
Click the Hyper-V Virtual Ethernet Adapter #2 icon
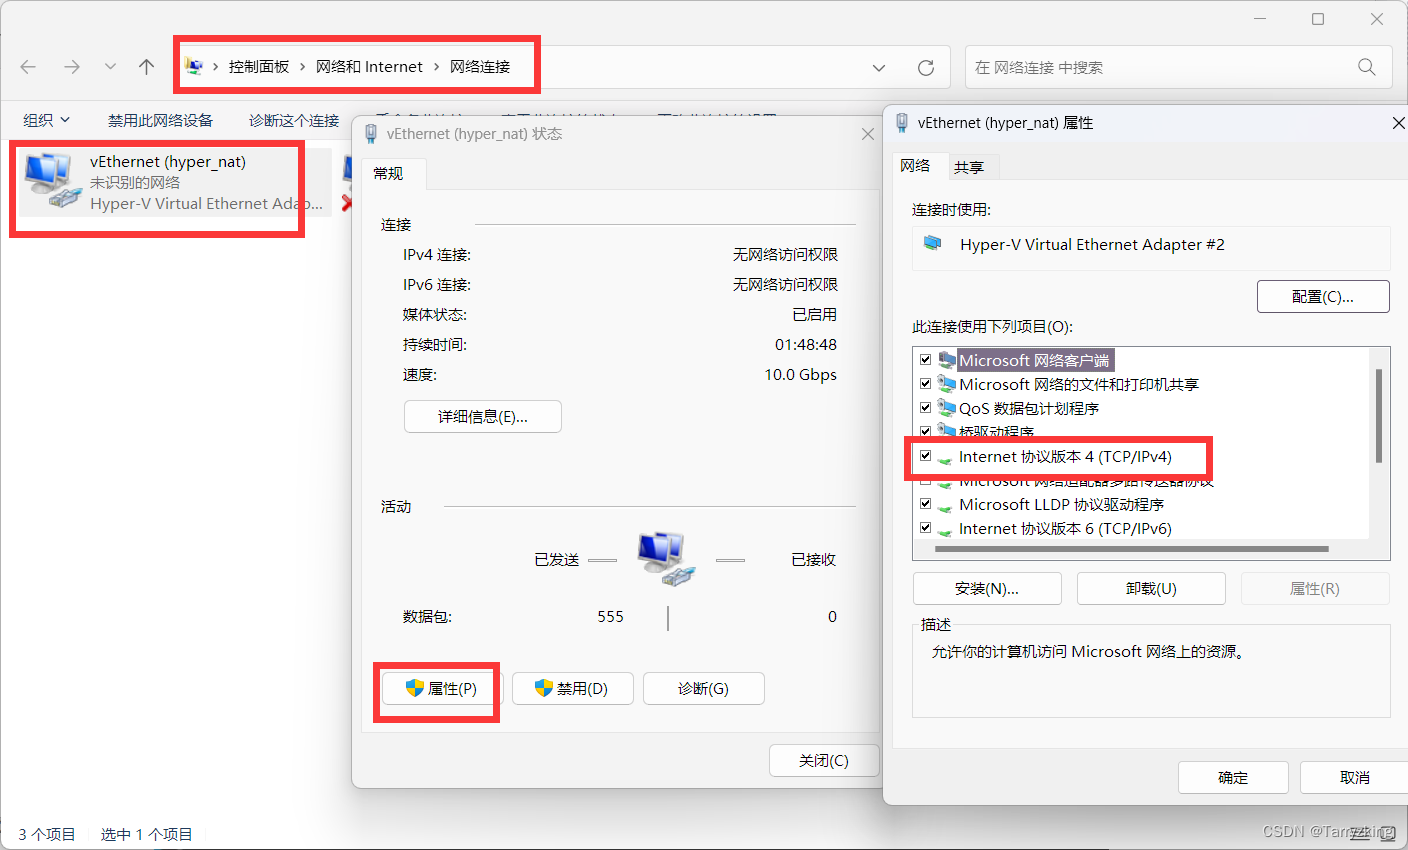point(933,243)
